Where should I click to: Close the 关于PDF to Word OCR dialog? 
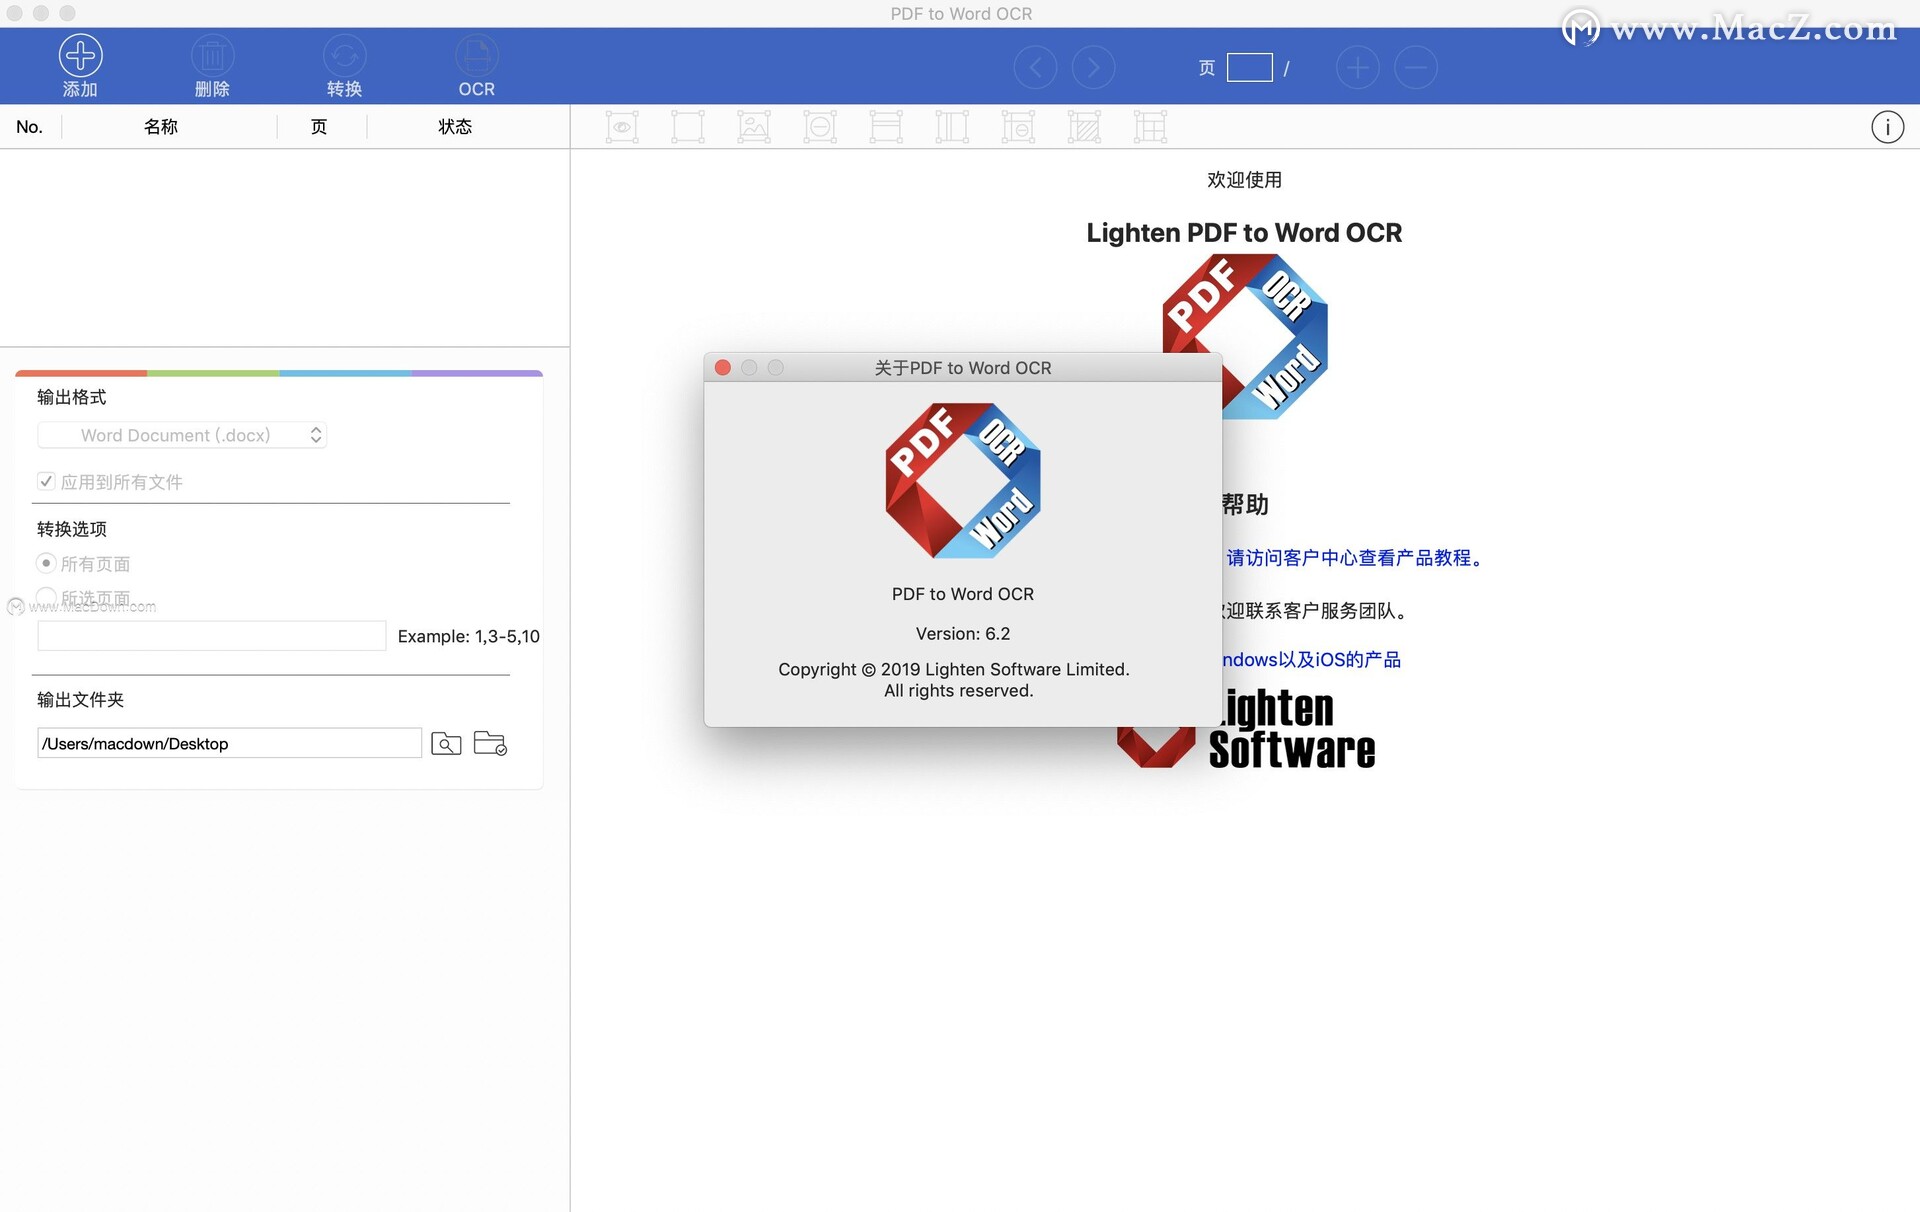pyautogui.click(x=722, y=367)
